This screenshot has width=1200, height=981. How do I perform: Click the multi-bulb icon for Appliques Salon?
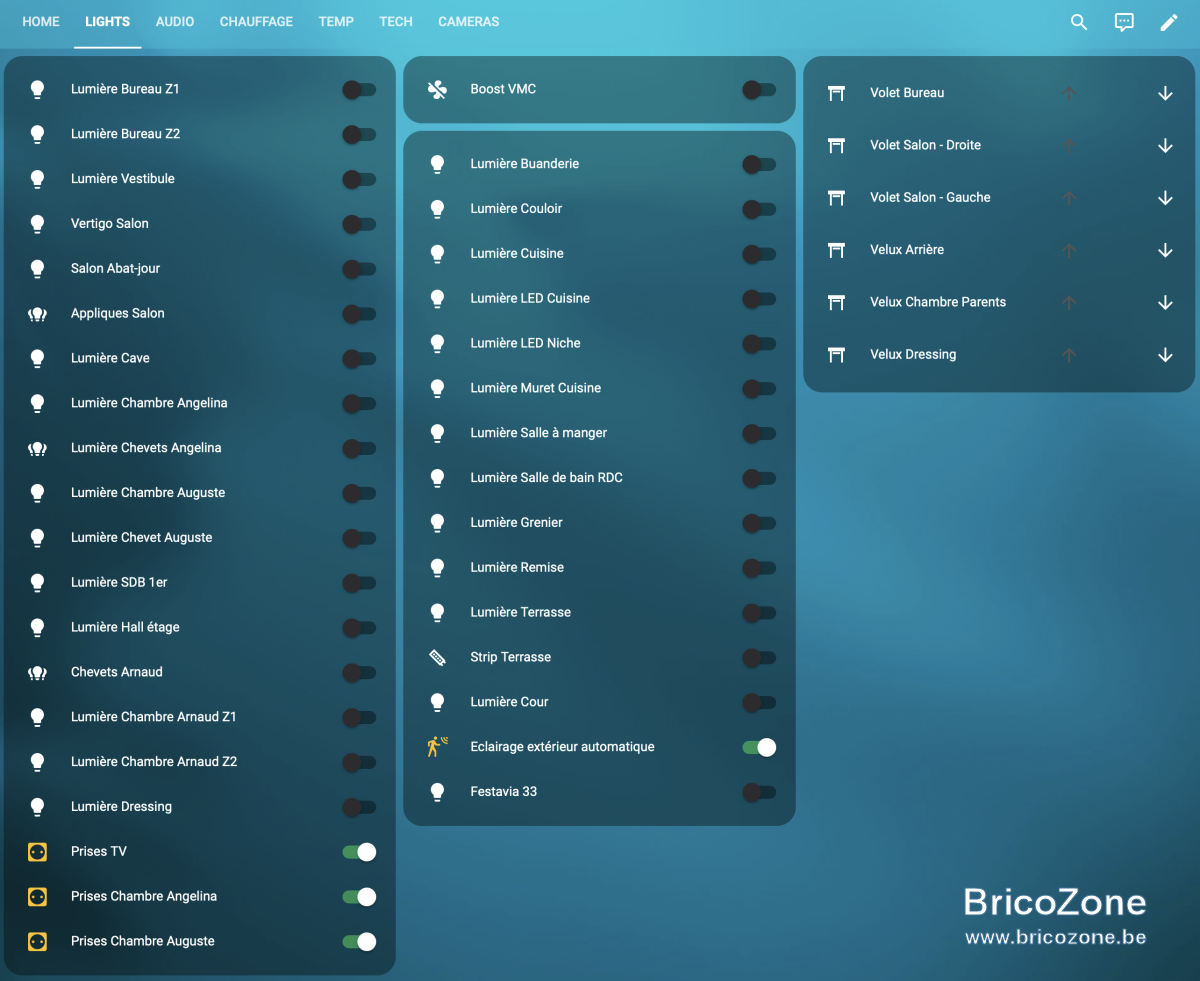(37, 314)
